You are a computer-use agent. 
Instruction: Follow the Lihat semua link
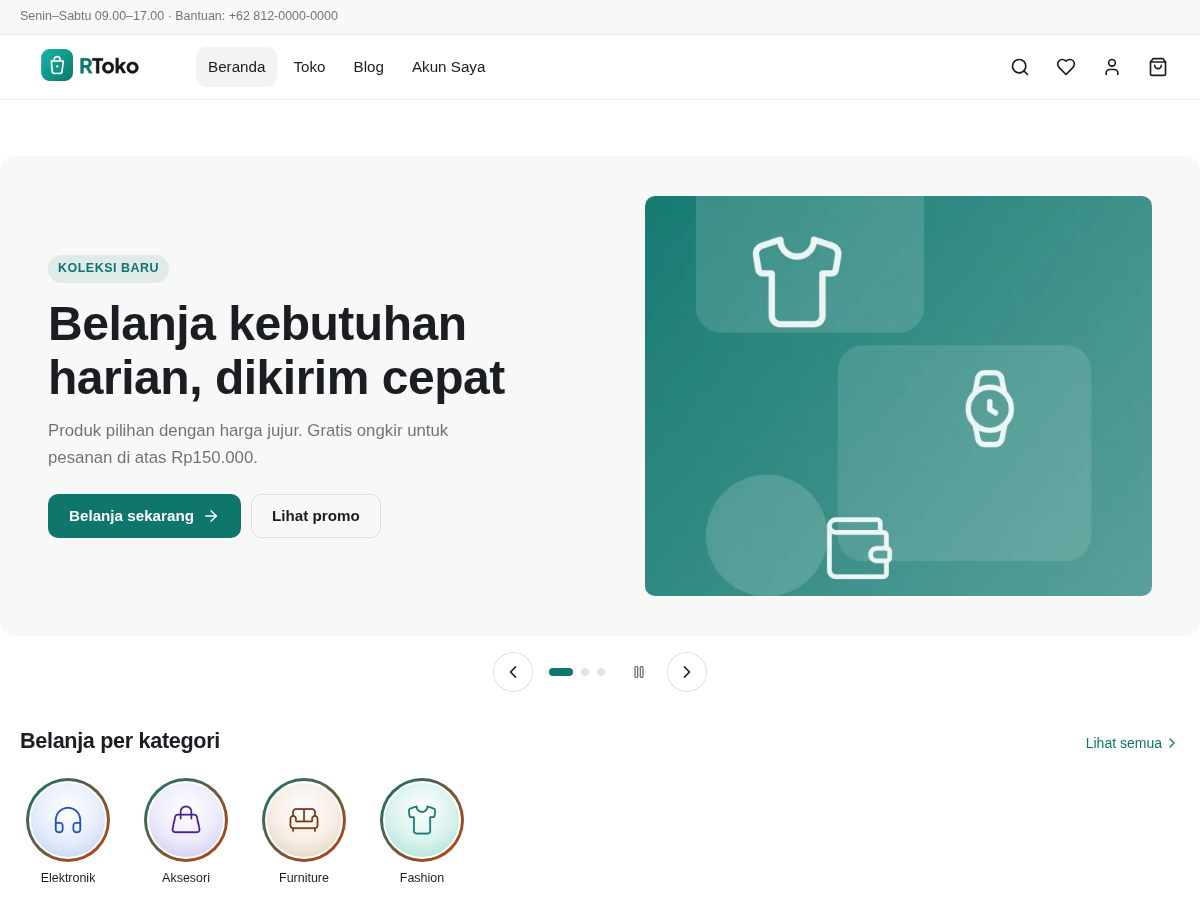coord(1132,743)
